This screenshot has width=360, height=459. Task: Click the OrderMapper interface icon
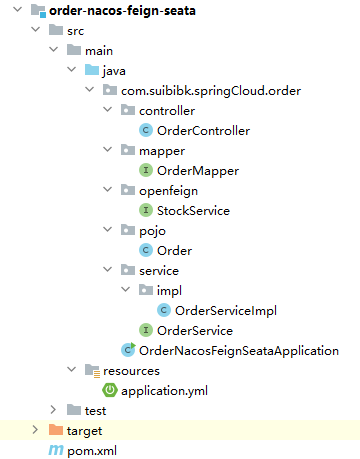point(146,170)
